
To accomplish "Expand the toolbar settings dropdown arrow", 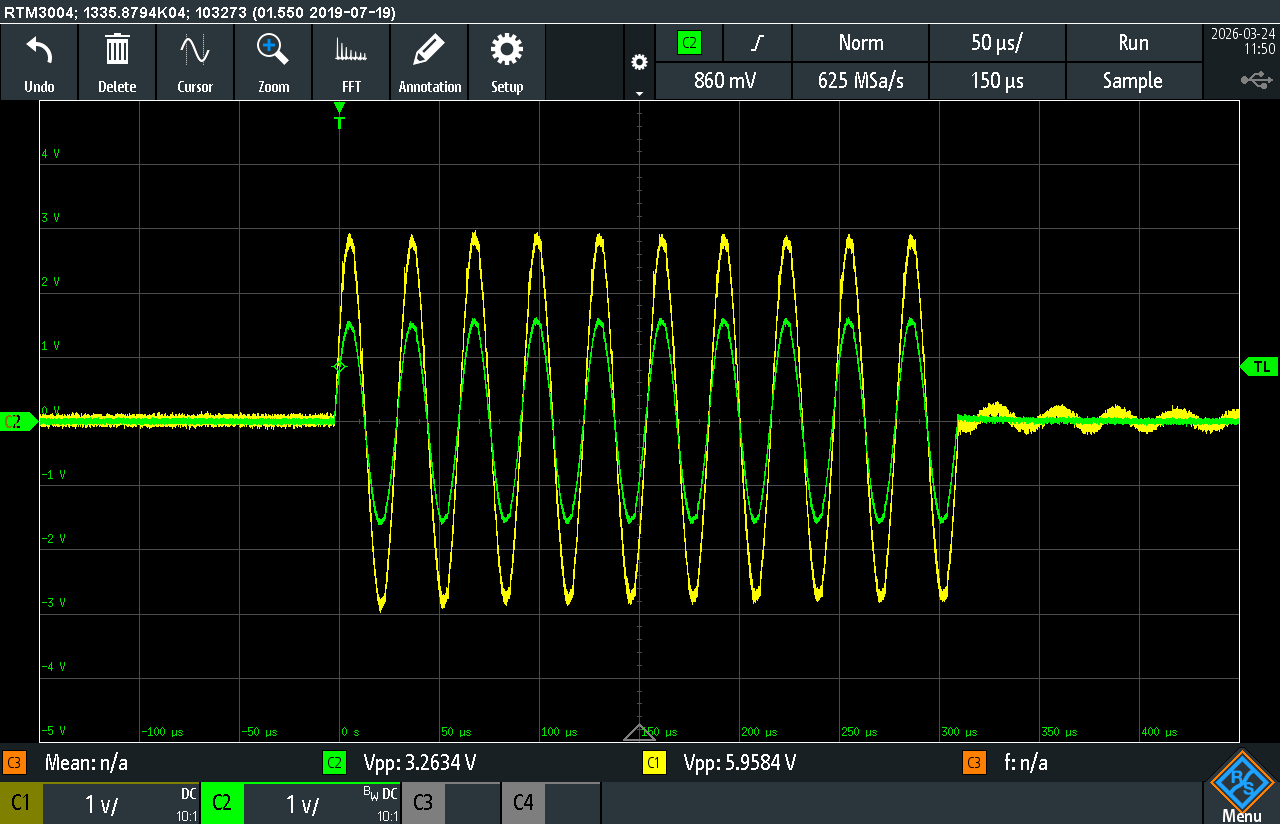I will click(x=639, y=92).
